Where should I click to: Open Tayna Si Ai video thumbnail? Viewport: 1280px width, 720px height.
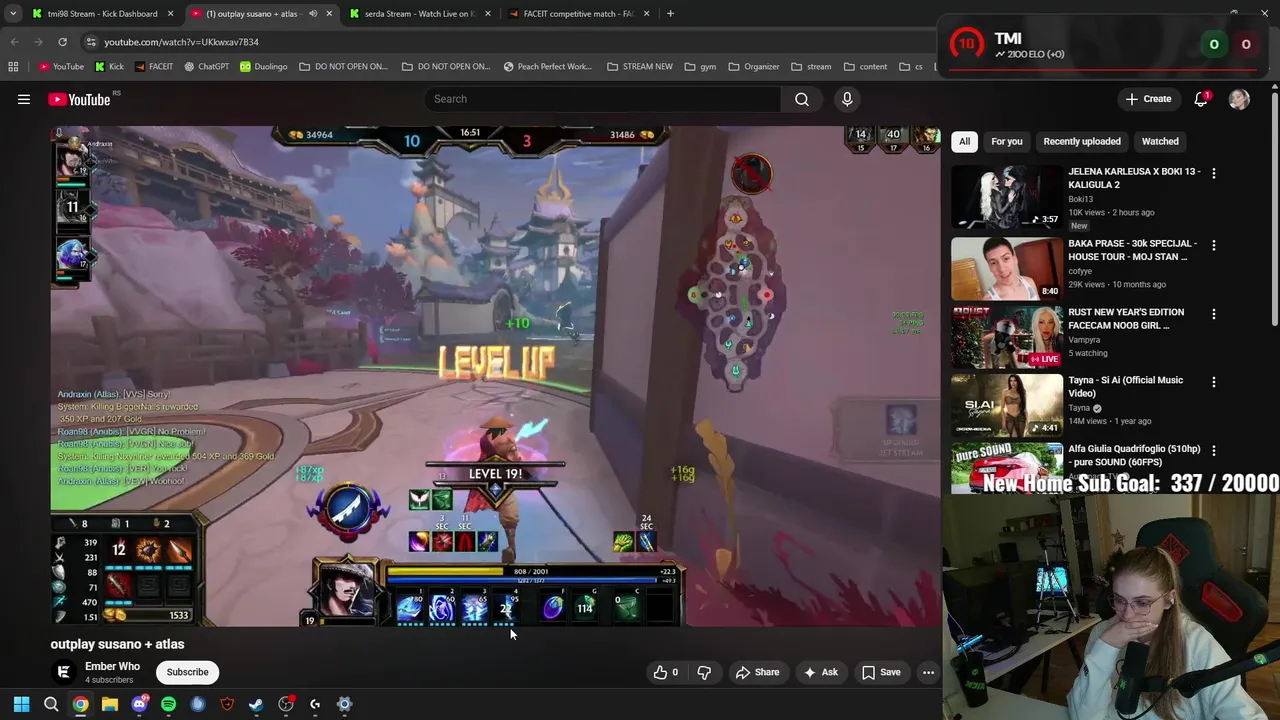(1007, 405)
